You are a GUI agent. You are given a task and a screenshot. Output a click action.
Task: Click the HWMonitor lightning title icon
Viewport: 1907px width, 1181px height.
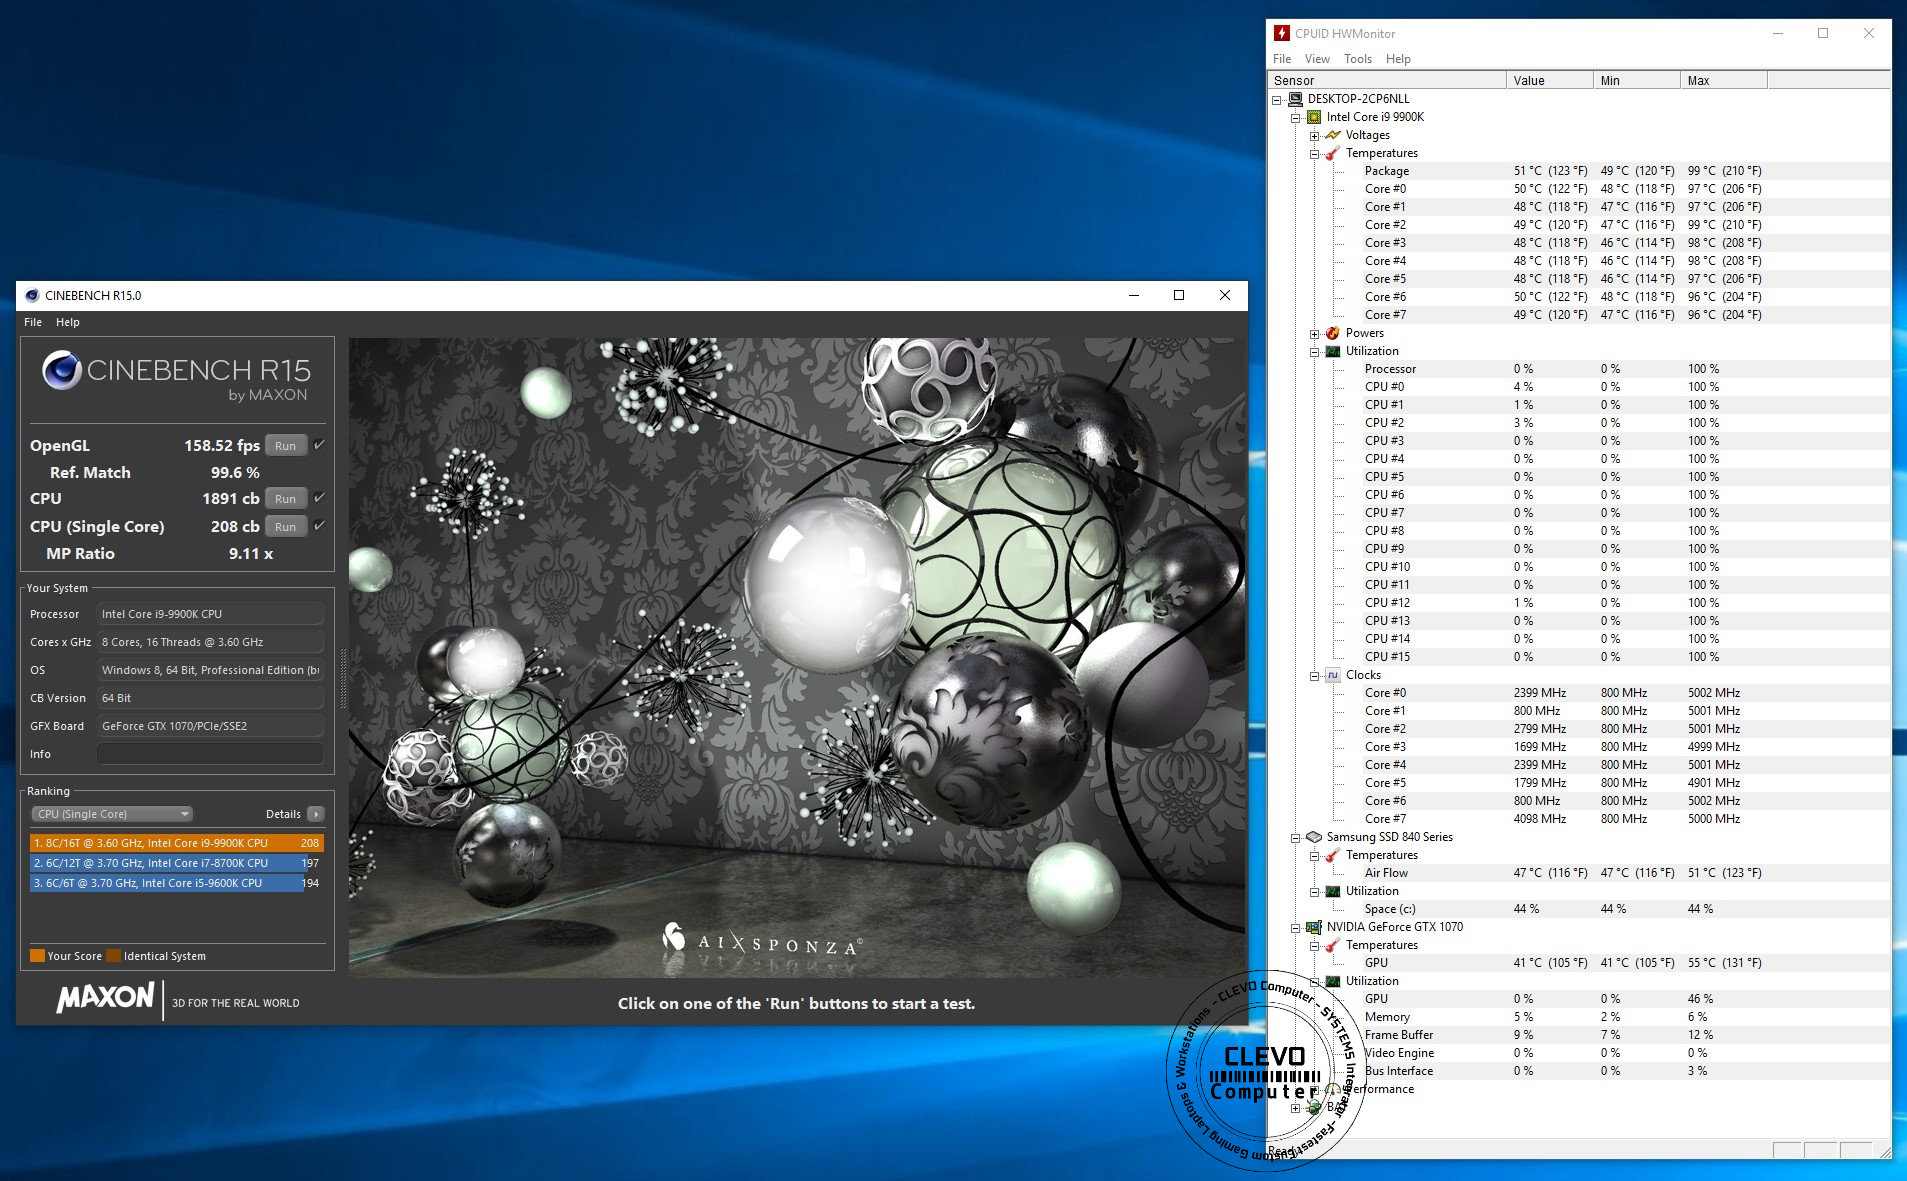coord(1282,33)
